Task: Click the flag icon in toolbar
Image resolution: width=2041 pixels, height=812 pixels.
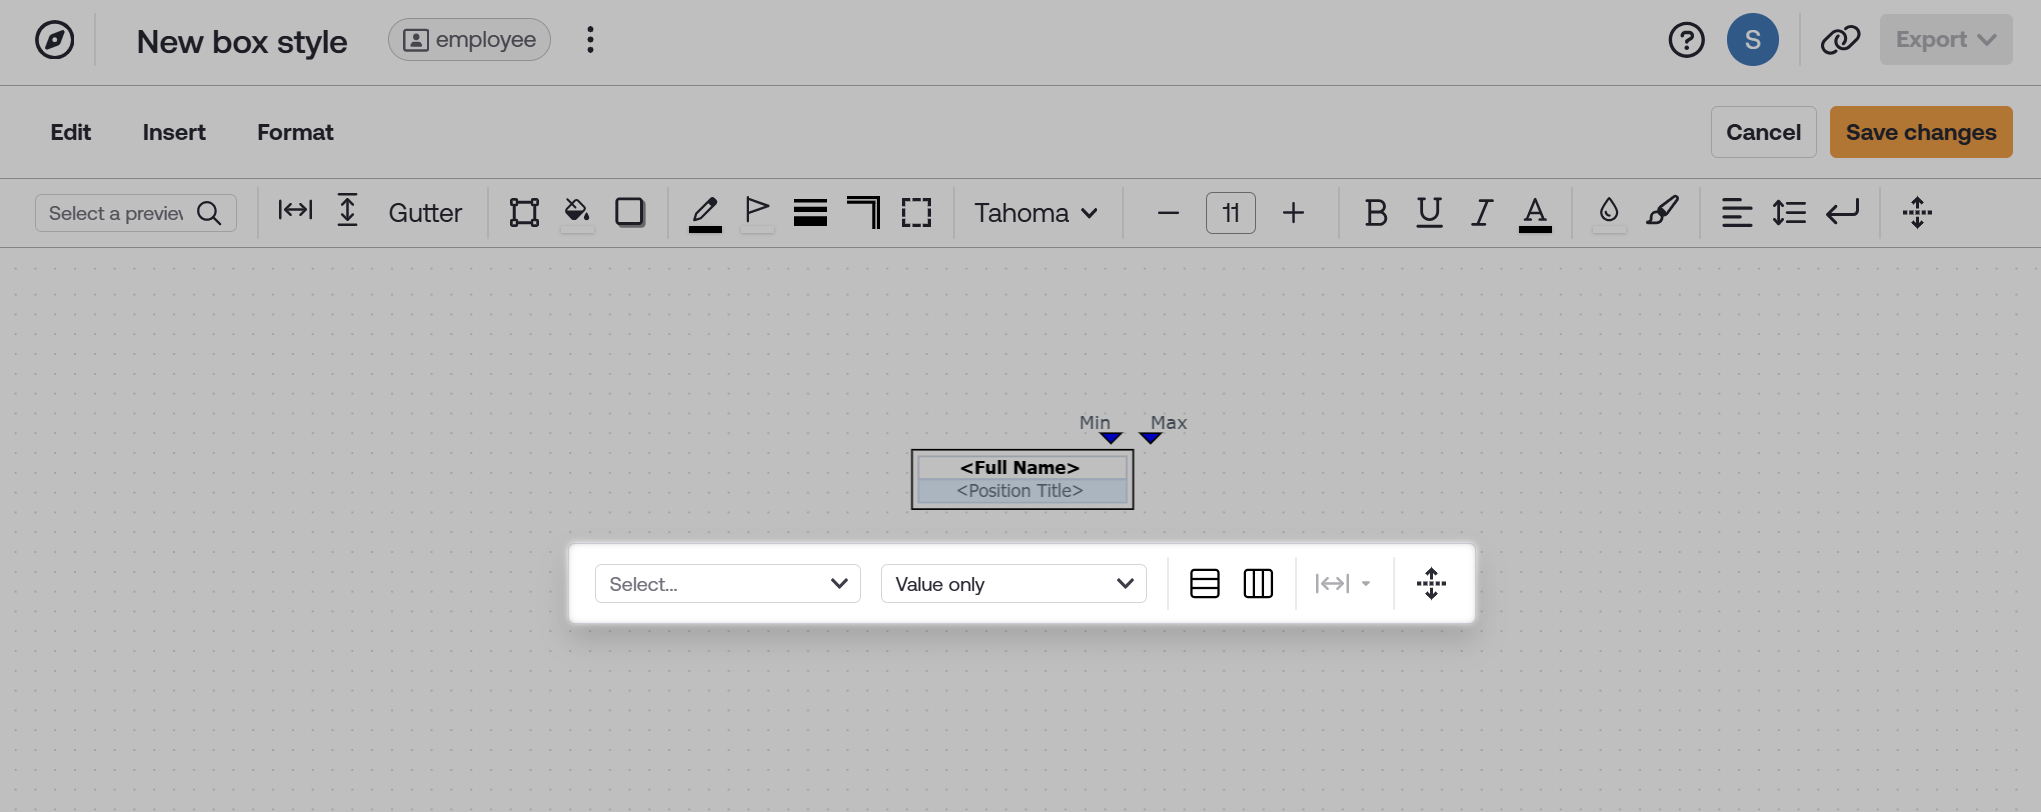Action: (x=757, y=213)
